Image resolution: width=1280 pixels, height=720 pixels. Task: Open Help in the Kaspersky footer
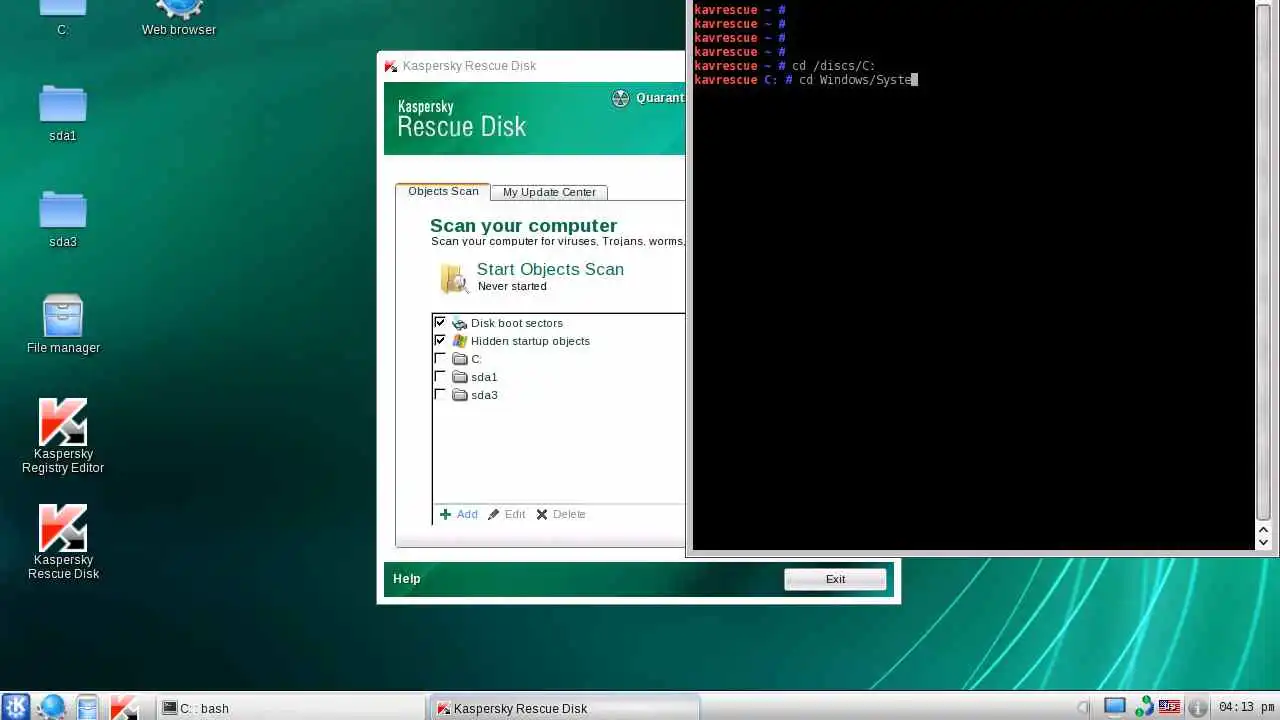[407, 578]
